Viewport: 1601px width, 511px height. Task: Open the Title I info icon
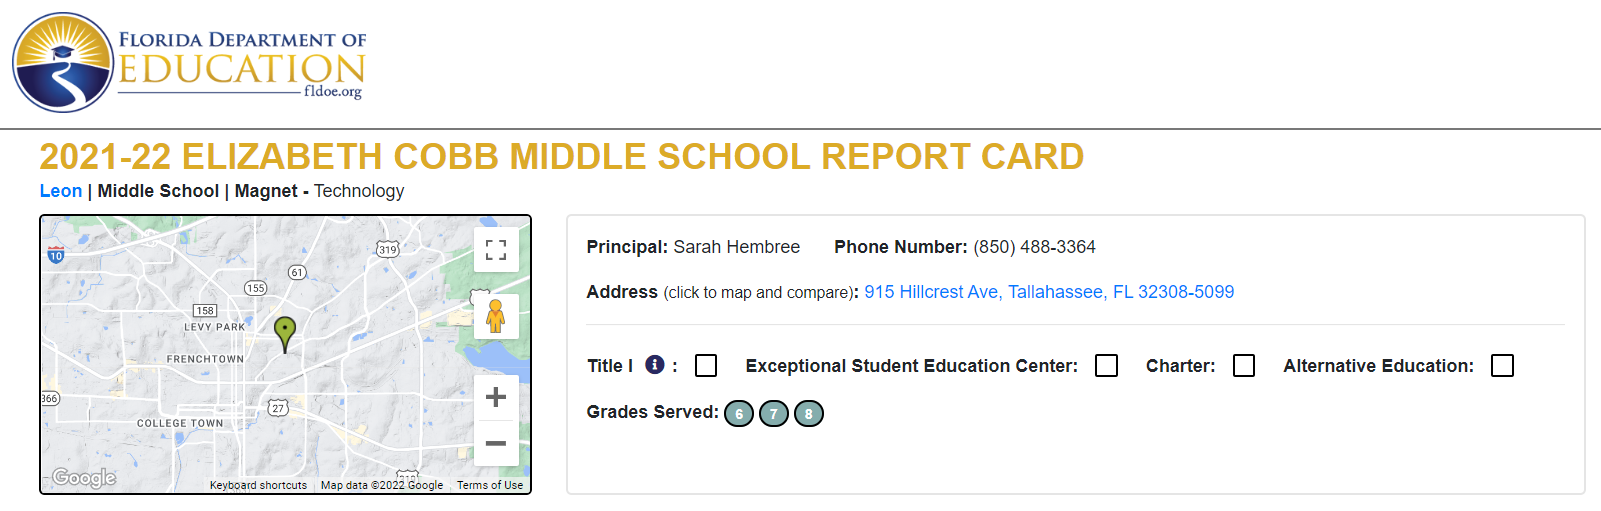655,365
